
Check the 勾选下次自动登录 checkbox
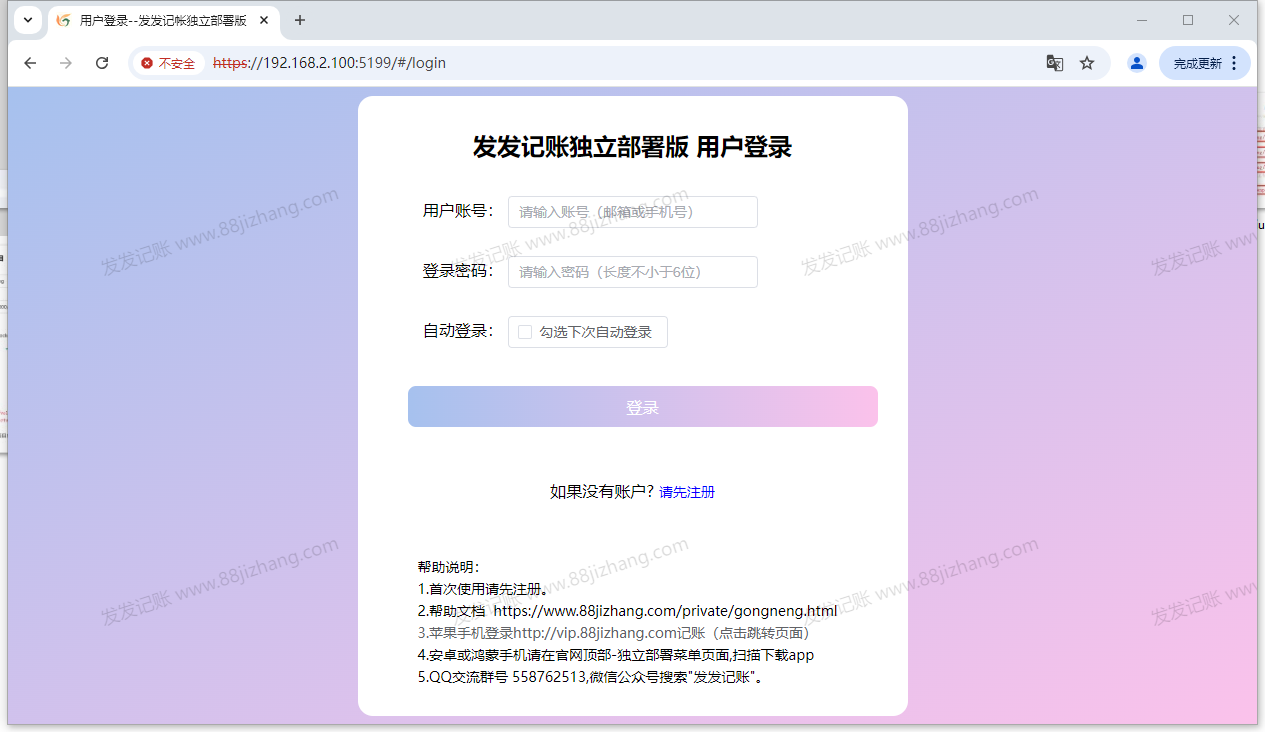pyautogui.click(x=525, y=332)
